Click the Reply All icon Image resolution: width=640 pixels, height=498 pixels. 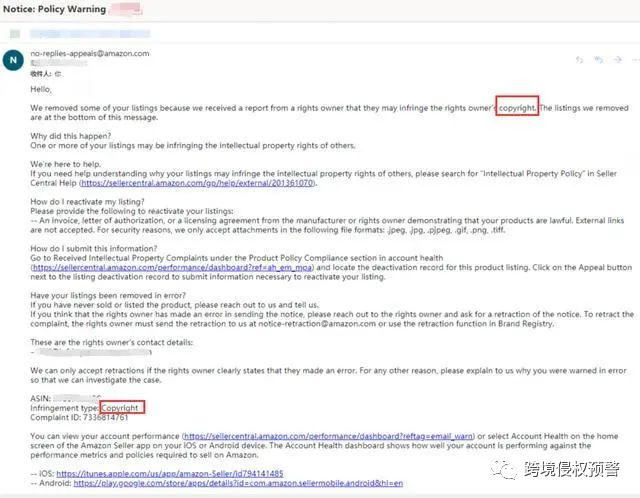[598, 60]
